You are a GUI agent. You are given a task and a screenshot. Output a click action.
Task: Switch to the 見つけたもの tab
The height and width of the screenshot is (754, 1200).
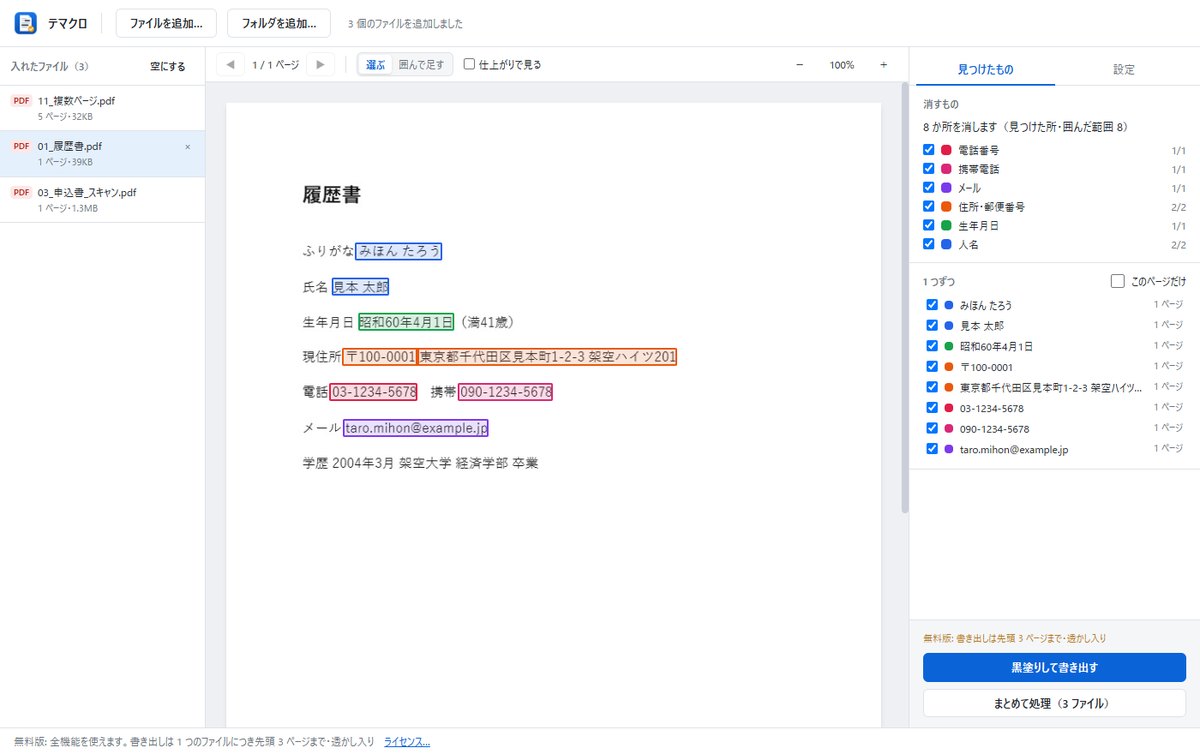pyautogui.click(x=985, y=69)
